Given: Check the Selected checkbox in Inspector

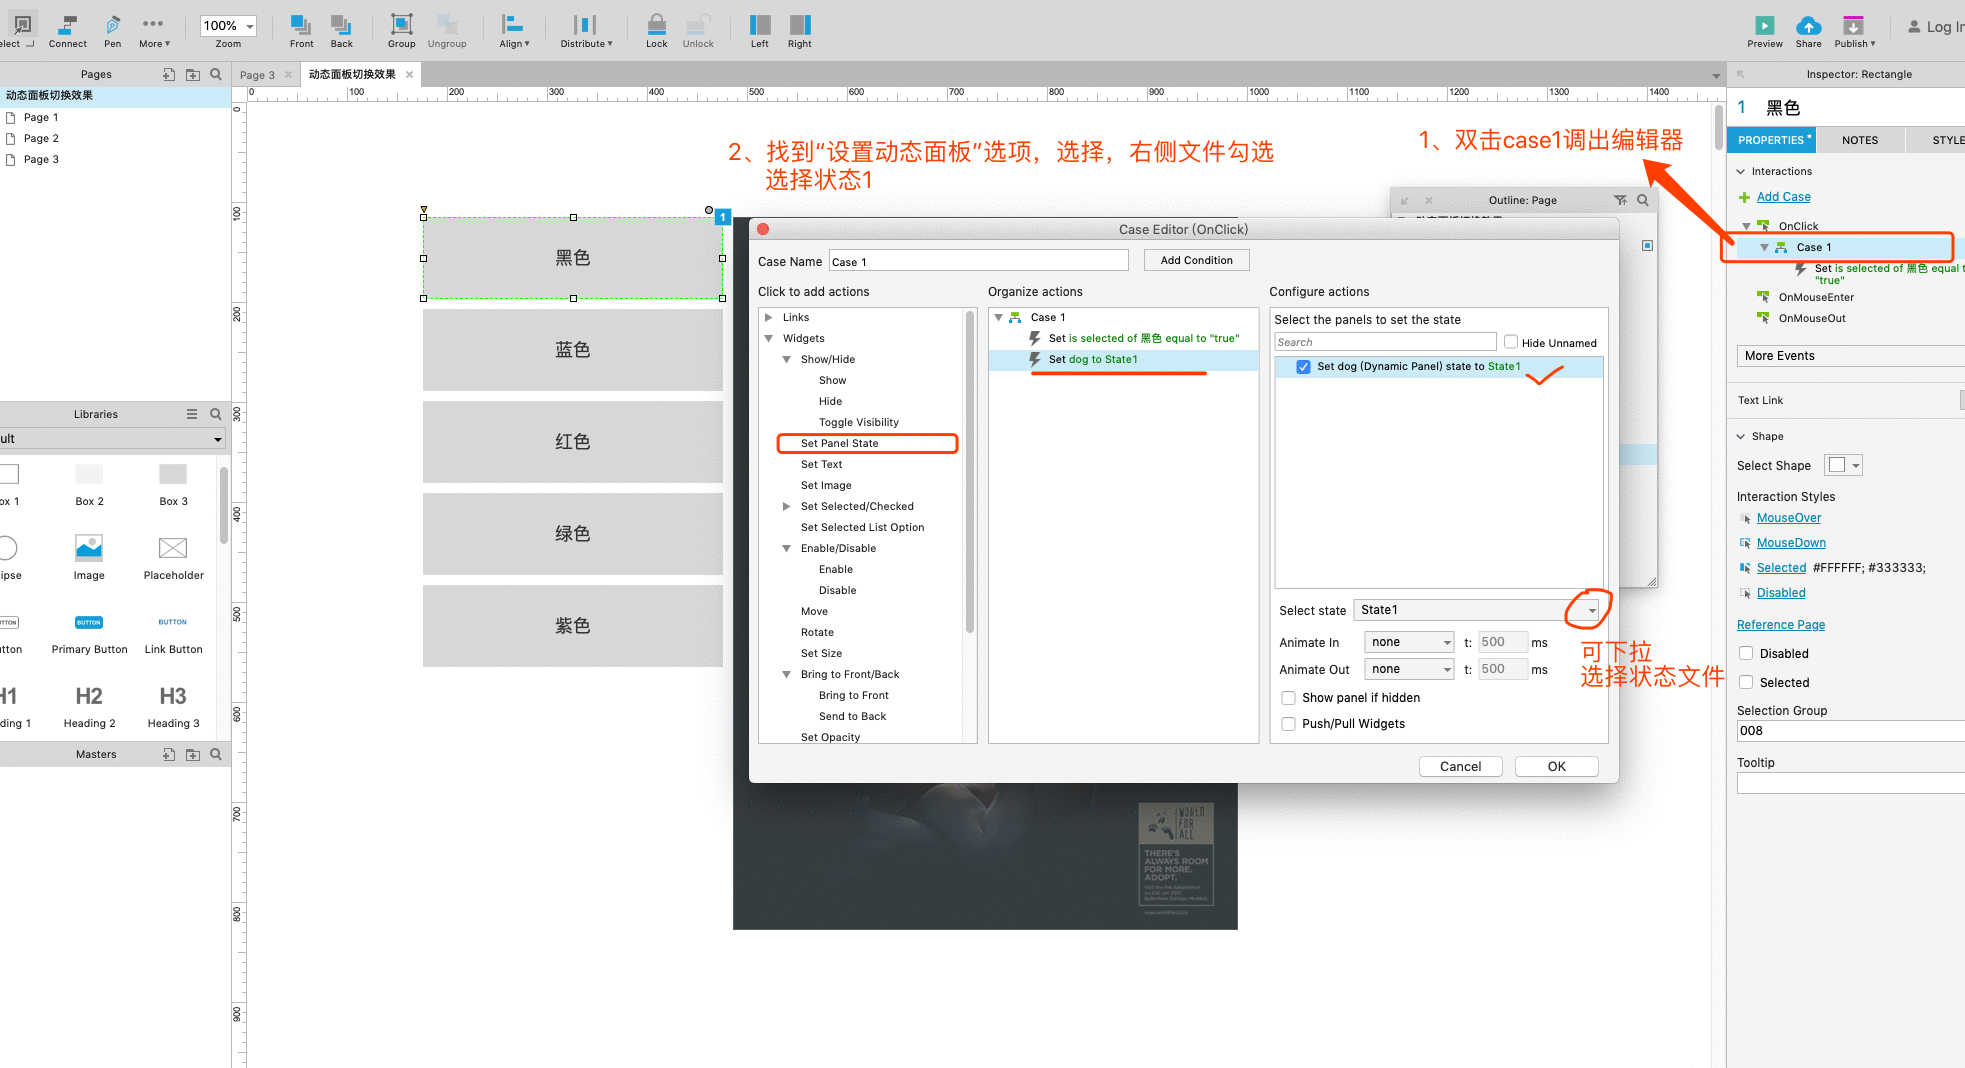Looking at the screenshot, I should point(1746,682).
